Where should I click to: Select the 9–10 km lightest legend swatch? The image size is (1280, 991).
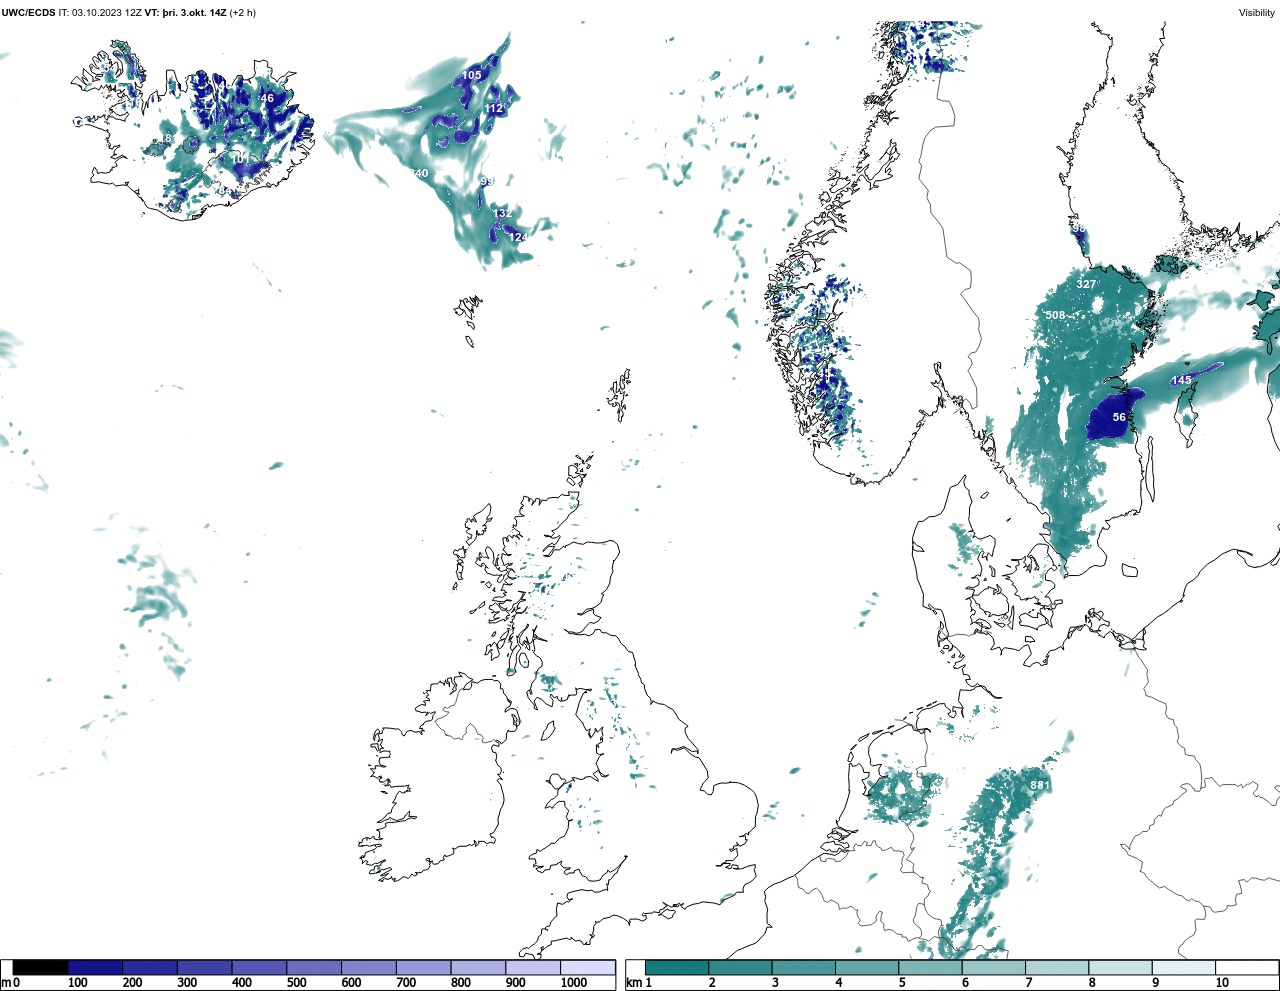pos(1183,968)
